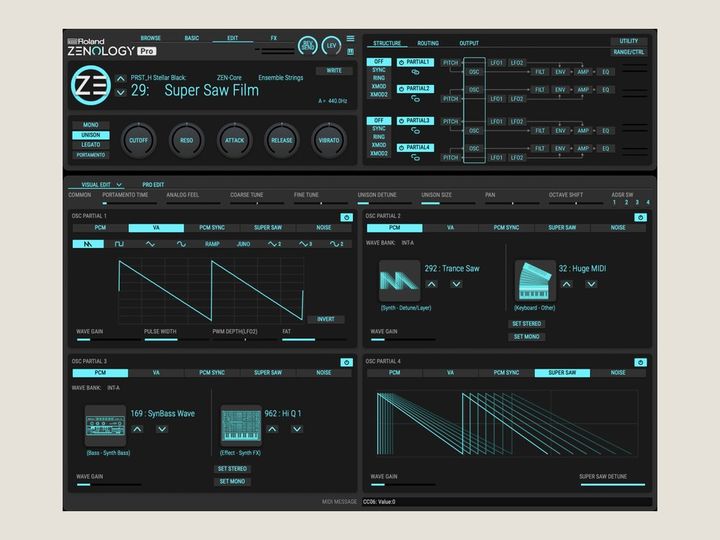Adjust the UNISON DETUNE slider

pyautogui.click(x=385, y=203)
